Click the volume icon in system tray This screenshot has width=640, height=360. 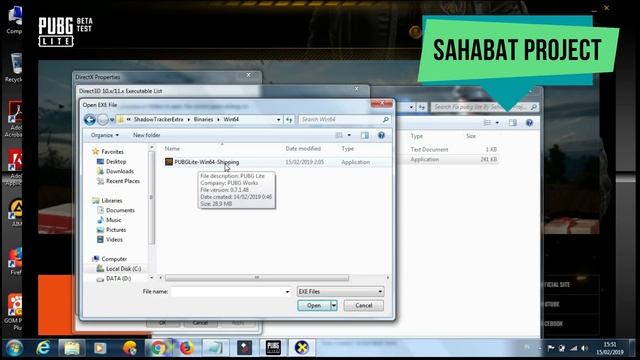tap(584, 348)
